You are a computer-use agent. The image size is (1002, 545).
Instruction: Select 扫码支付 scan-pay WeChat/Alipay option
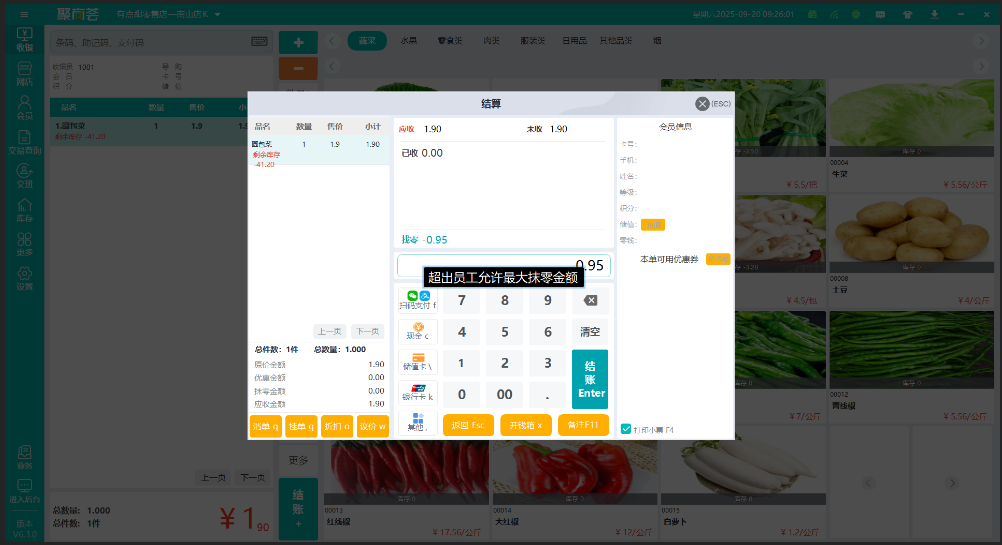[x=417, y=300]
